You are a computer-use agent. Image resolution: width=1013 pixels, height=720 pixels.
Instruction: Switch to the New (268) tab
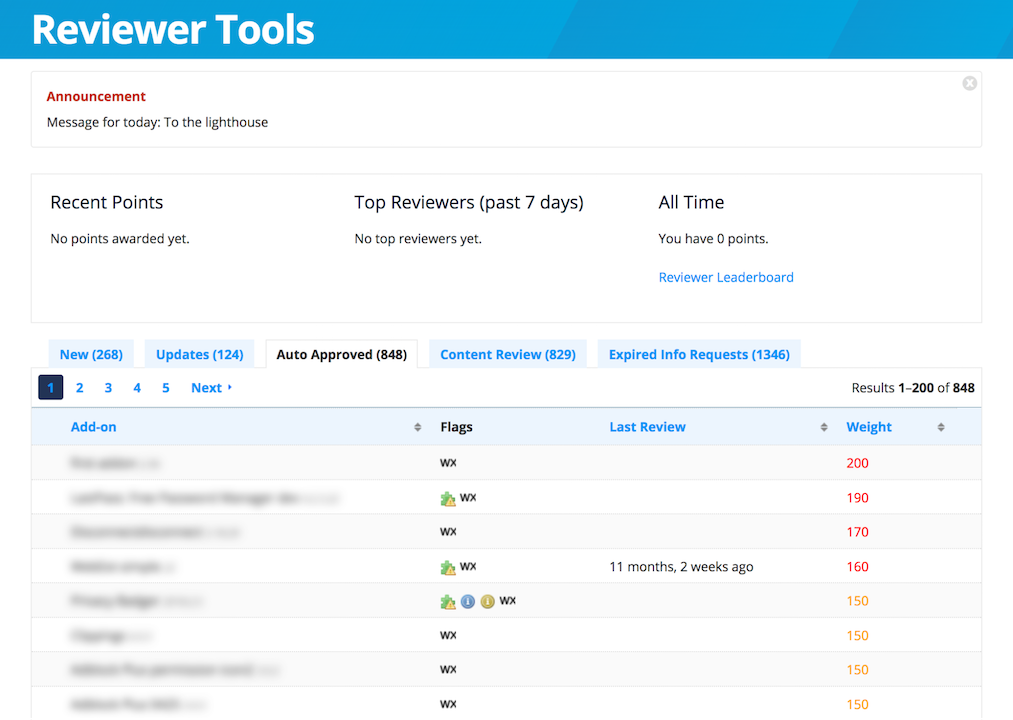(x=91, y=355)
